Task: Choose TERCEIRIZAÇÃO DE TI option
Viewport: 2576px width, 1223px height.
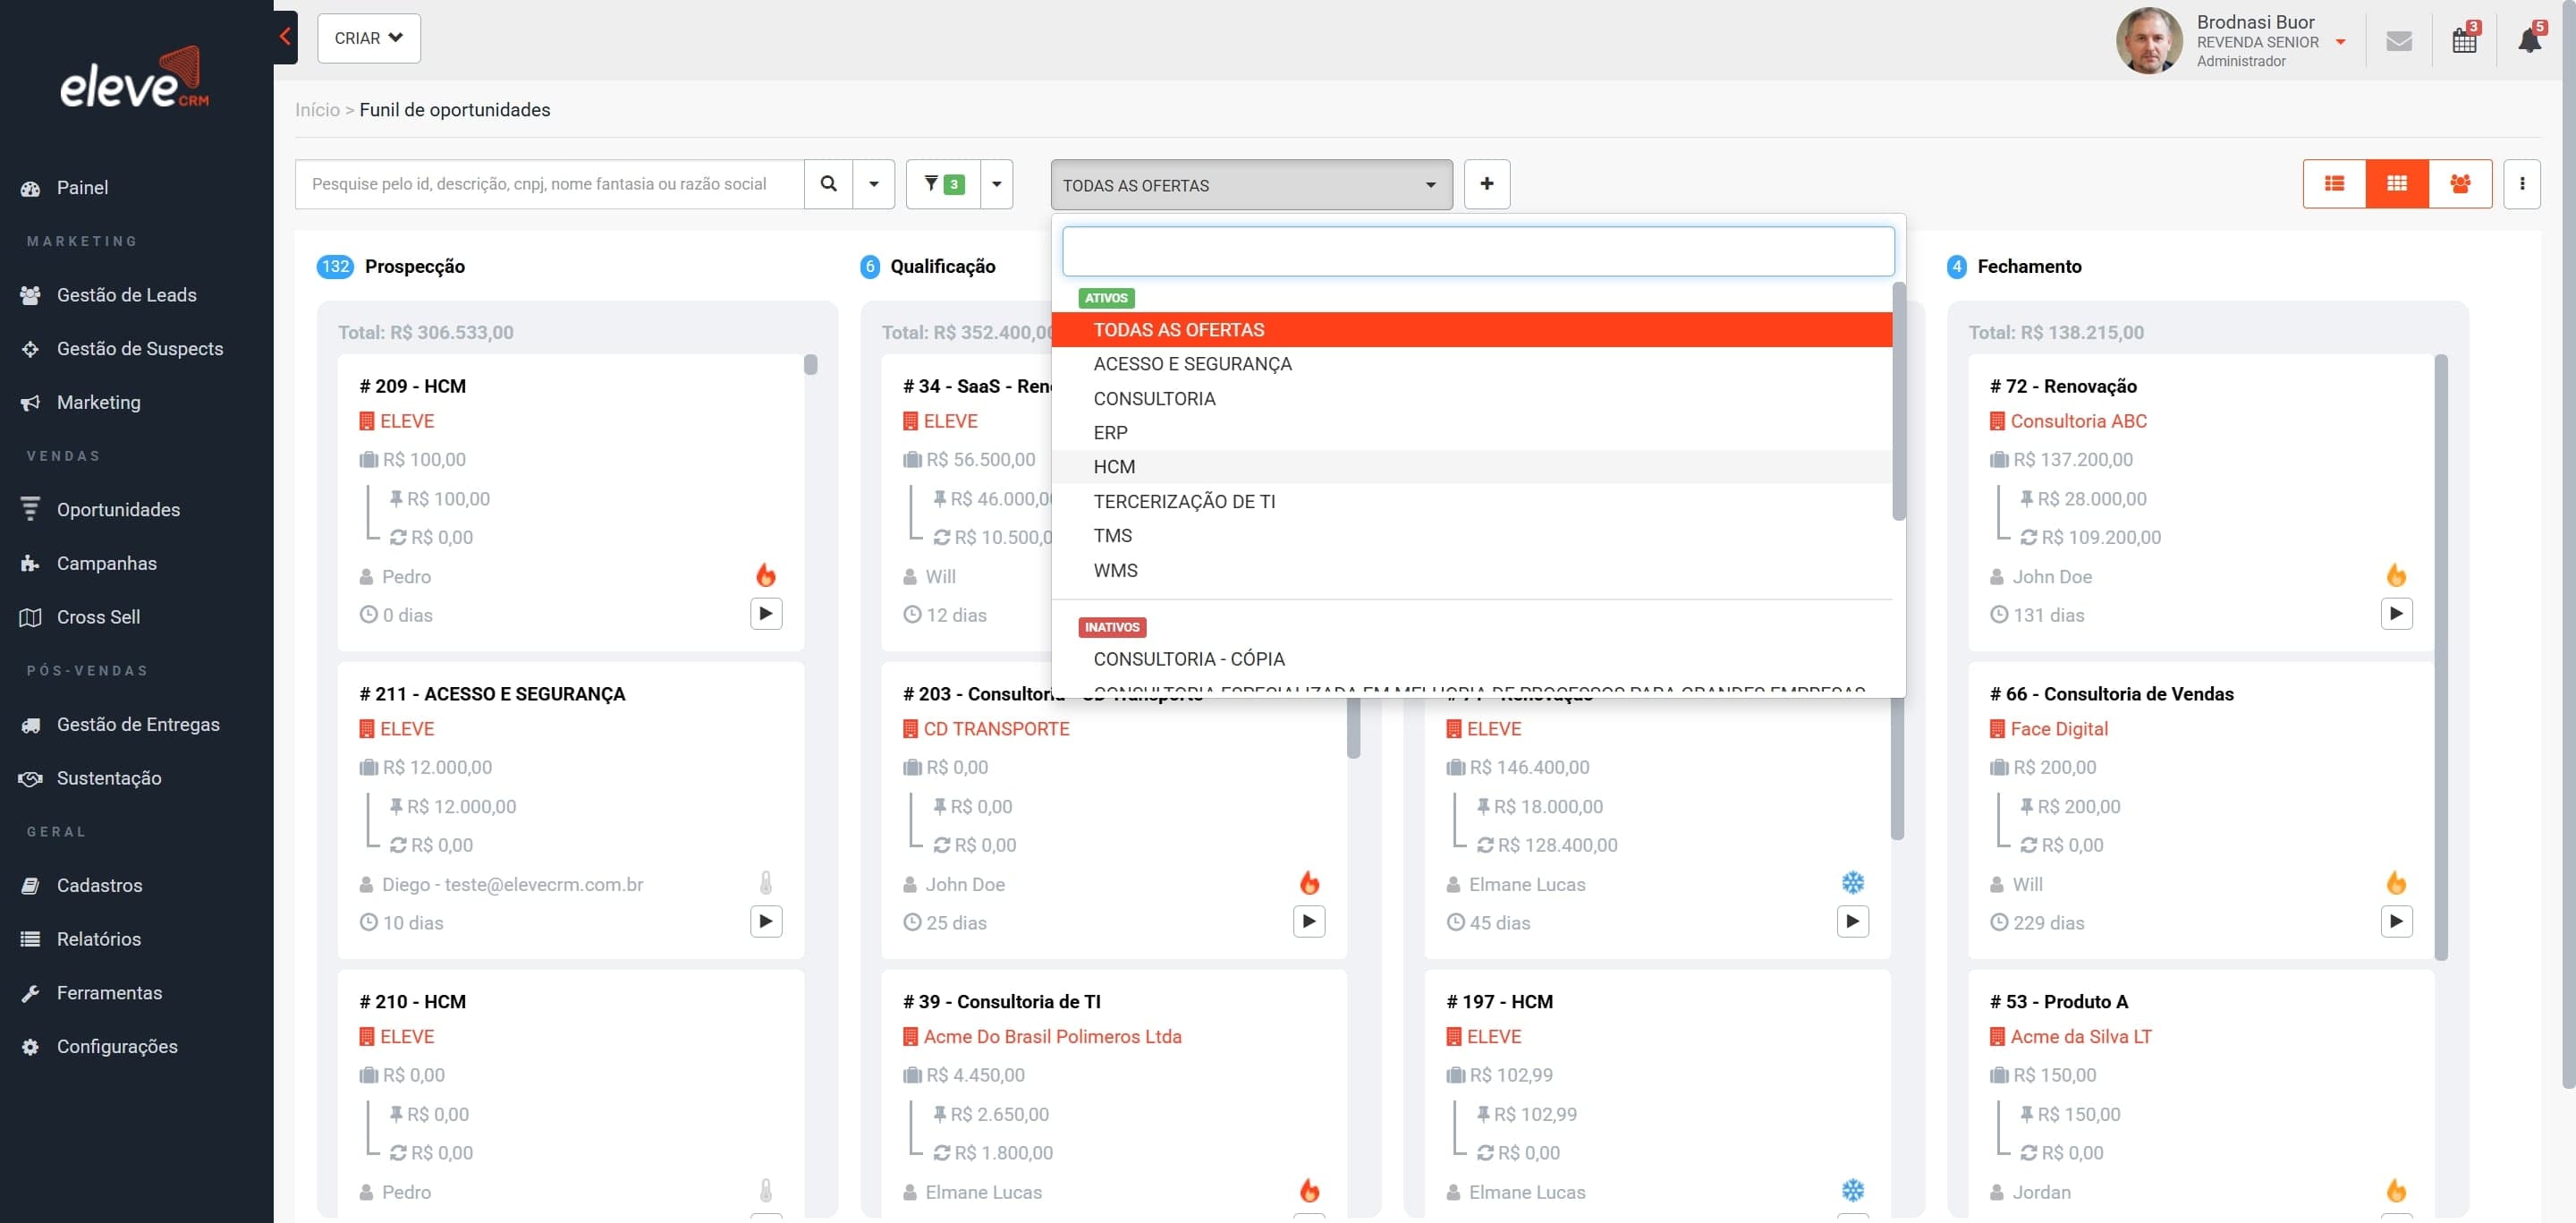Action: (1472, 502)
